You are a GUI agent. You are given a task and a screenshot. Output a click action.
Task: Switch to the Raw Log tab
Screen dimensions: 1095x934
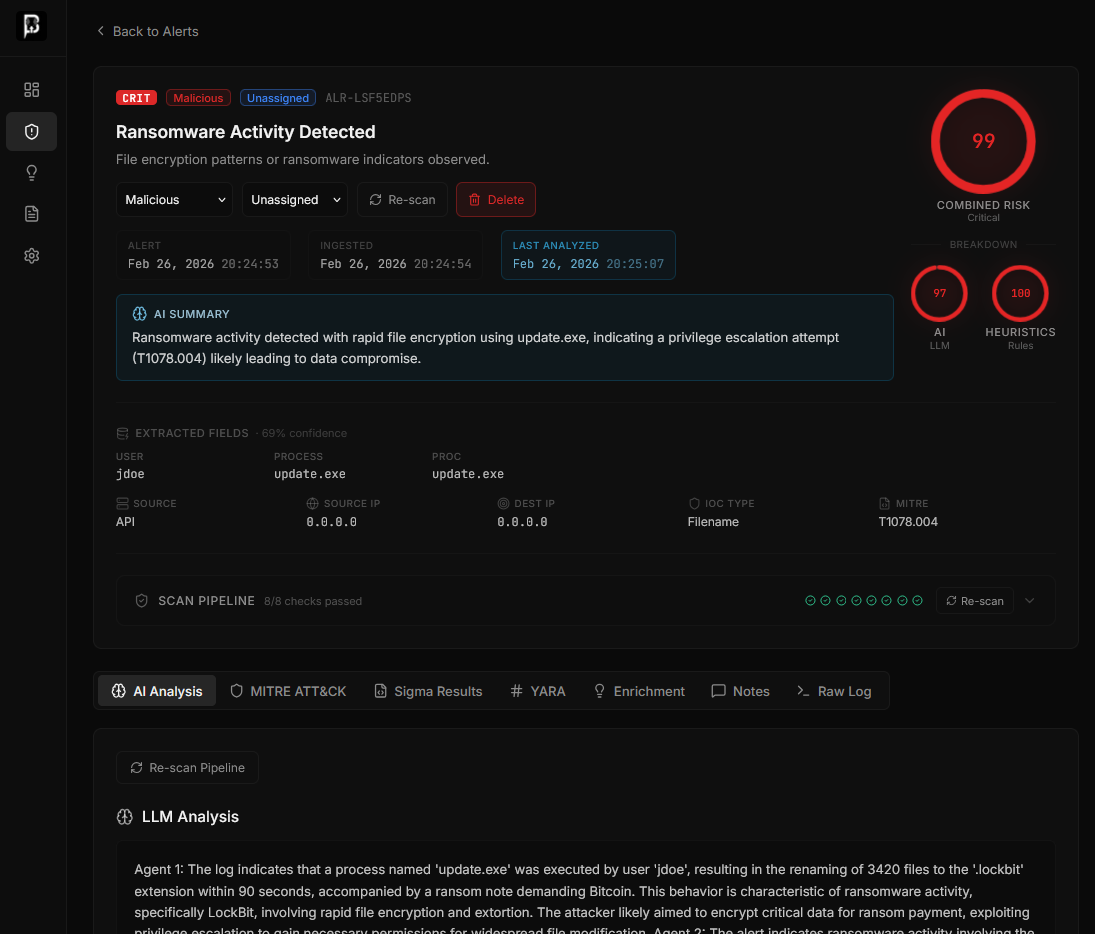point(834,691)
